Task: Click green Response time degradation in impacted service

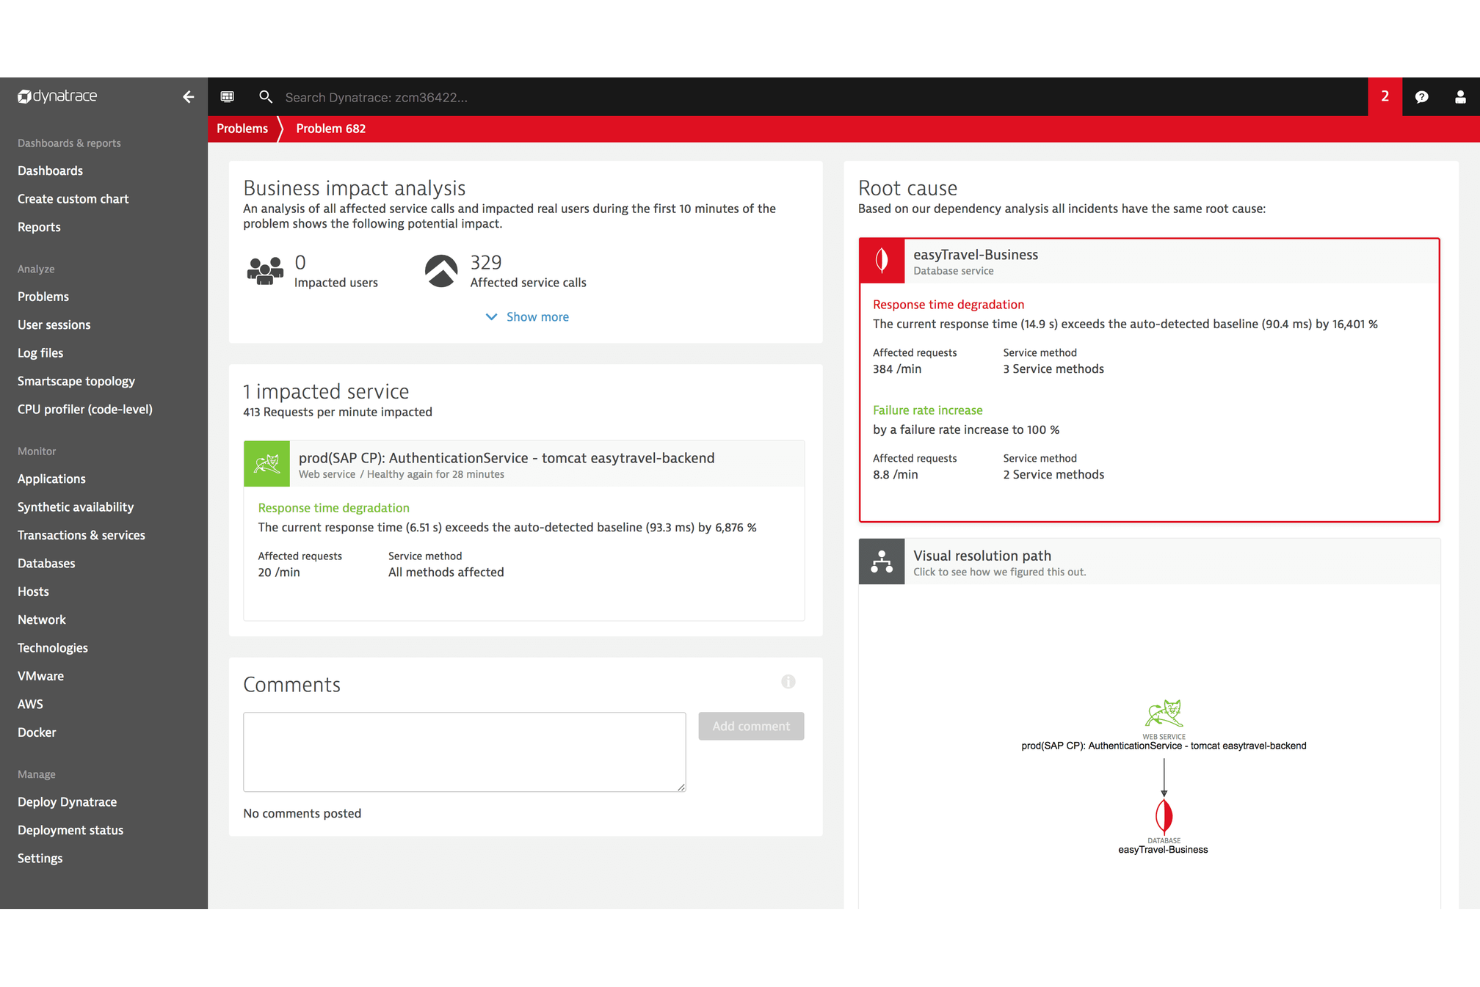Action: 333,508
